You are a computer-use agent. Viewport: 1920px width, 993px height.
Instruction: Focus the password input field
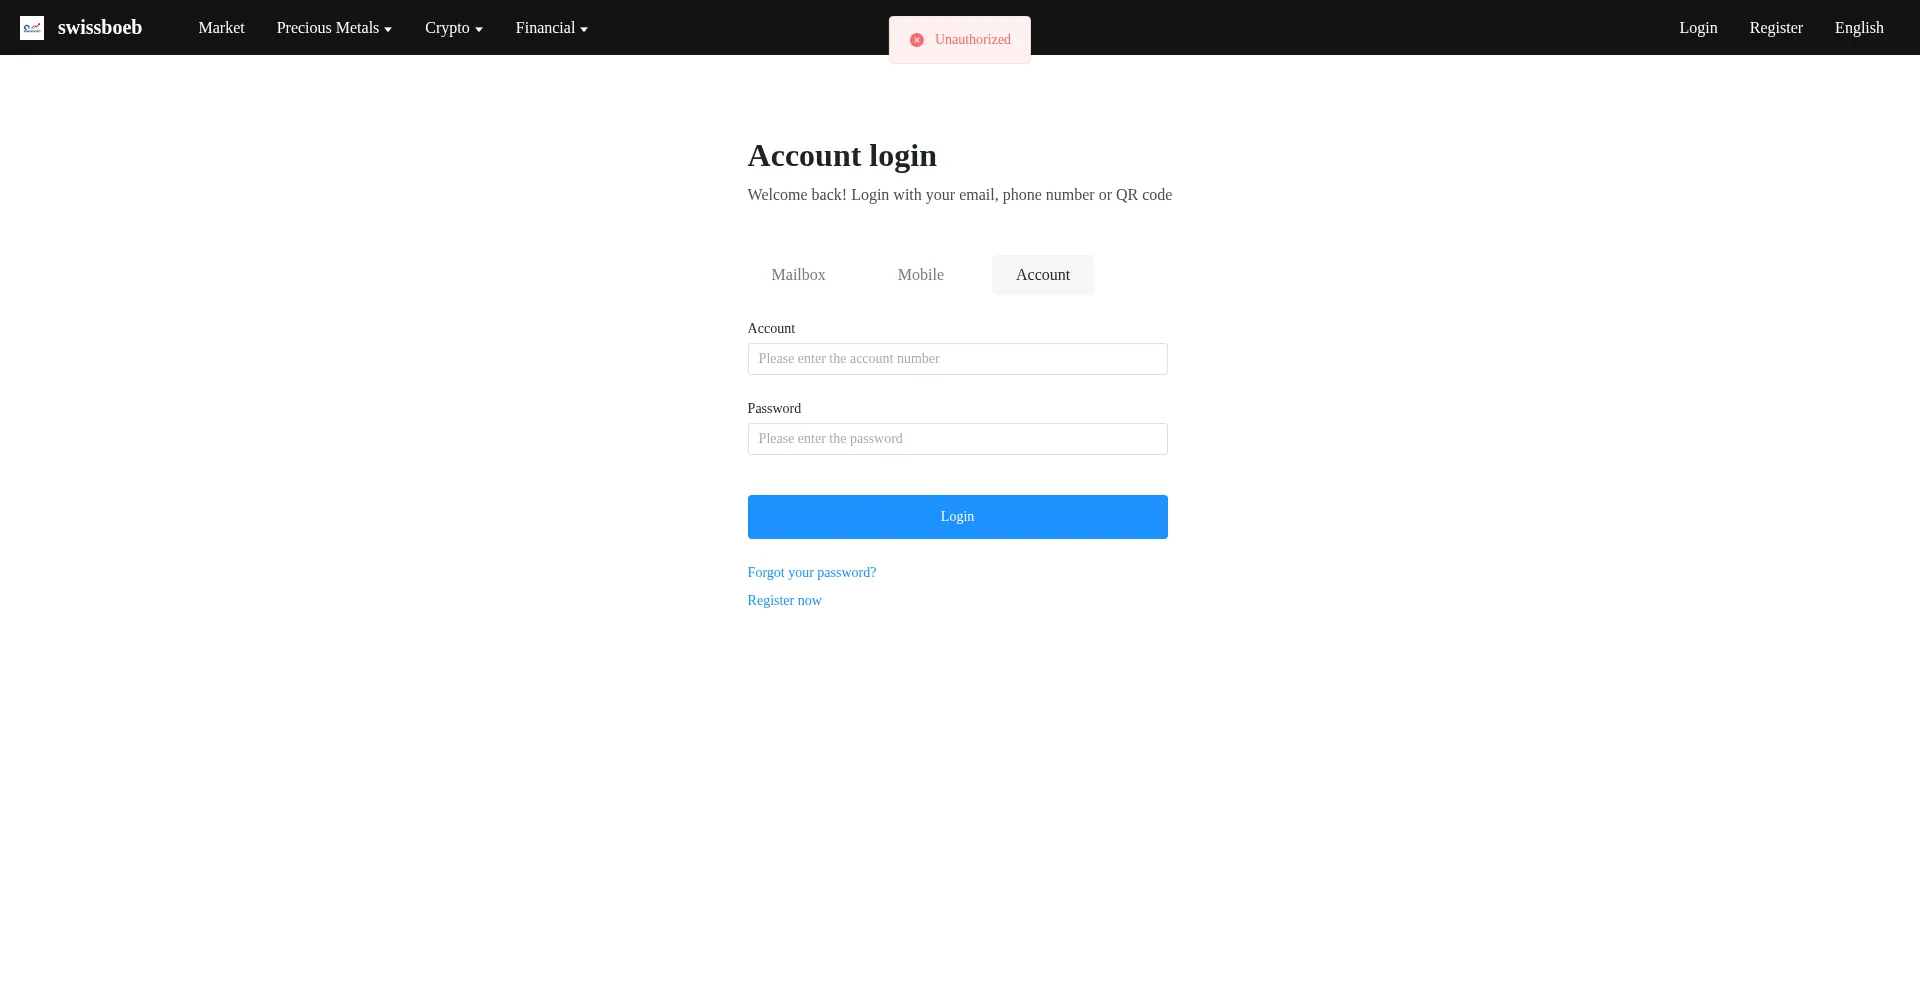[957, 439]
